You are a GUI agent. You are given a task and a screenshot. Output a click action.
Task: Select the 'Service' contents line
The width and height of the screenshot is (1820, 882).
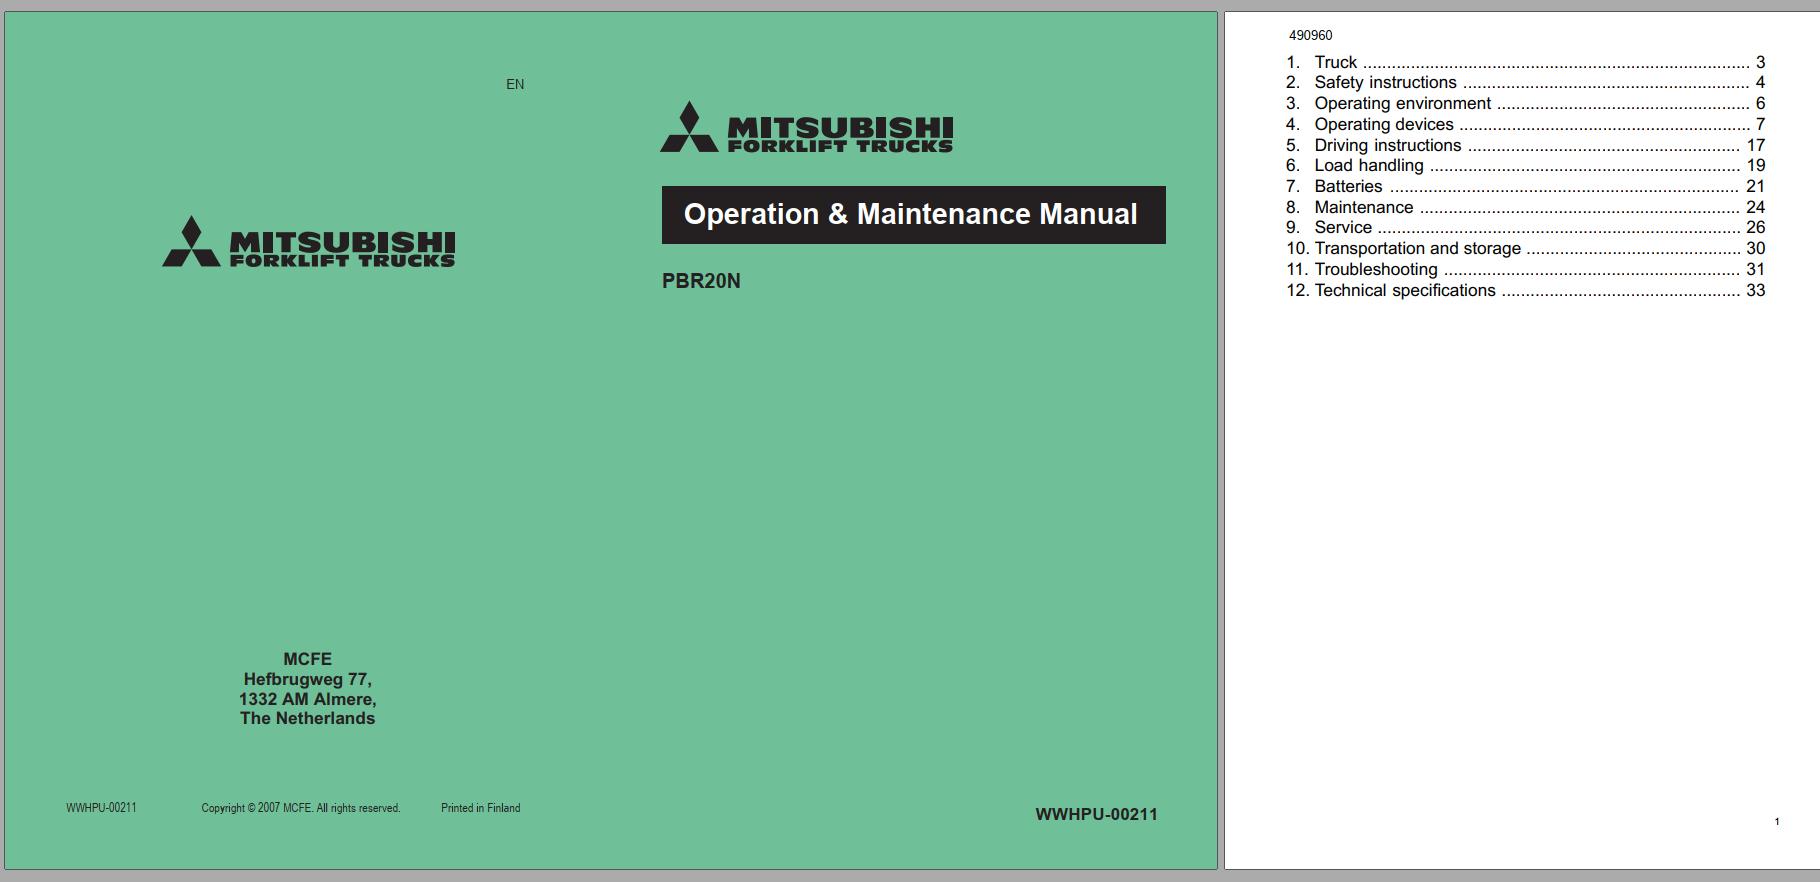click(x=1525, y=228)
